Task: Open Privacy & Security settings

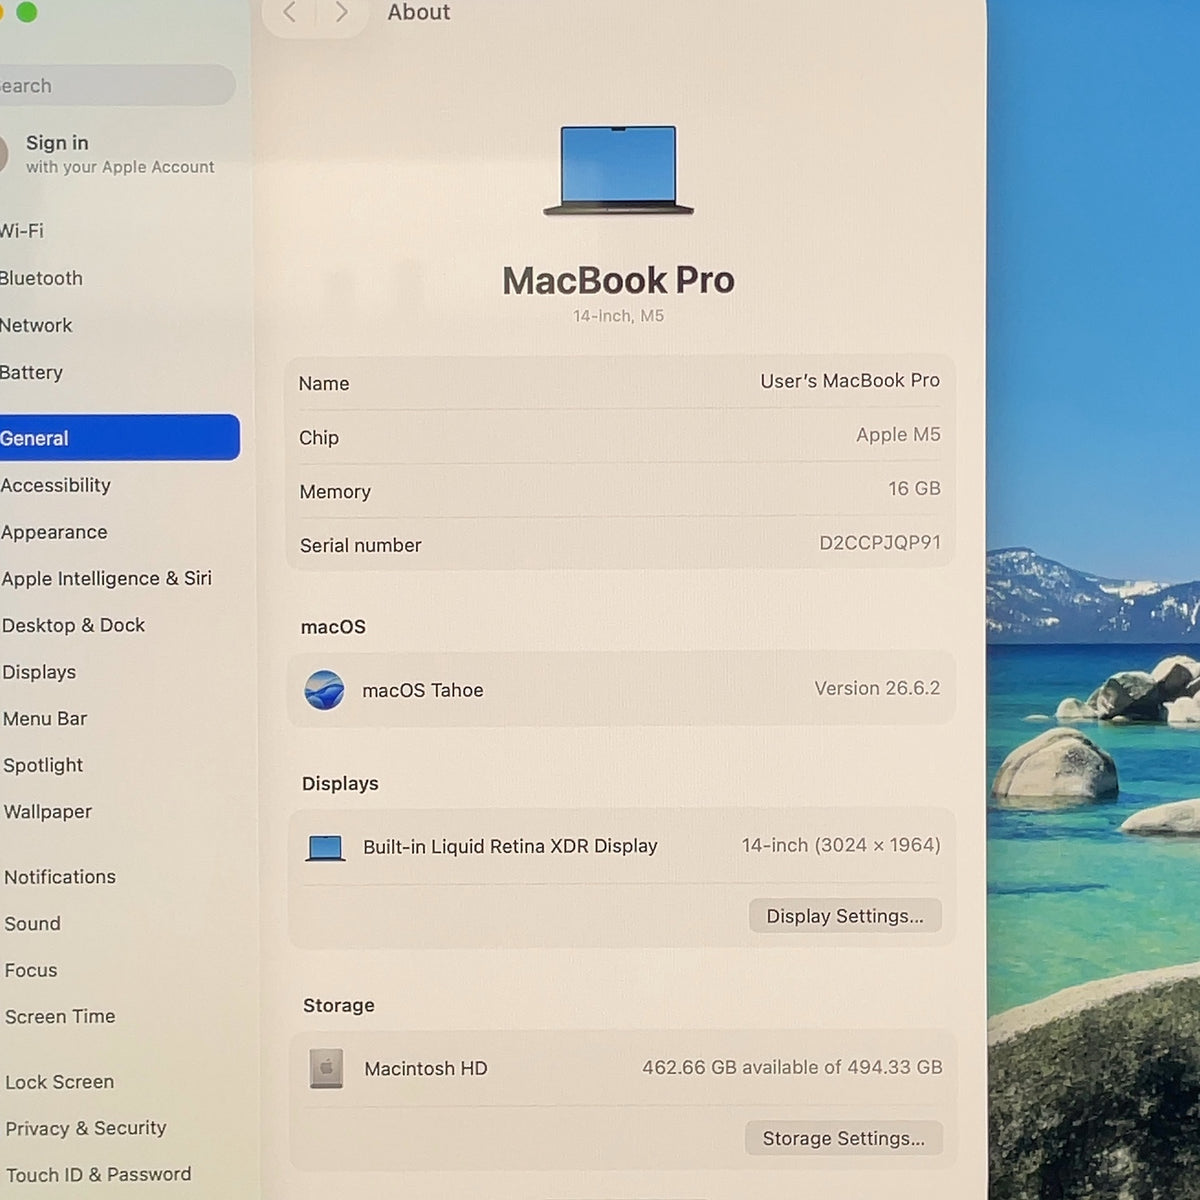Action: 86,1128
